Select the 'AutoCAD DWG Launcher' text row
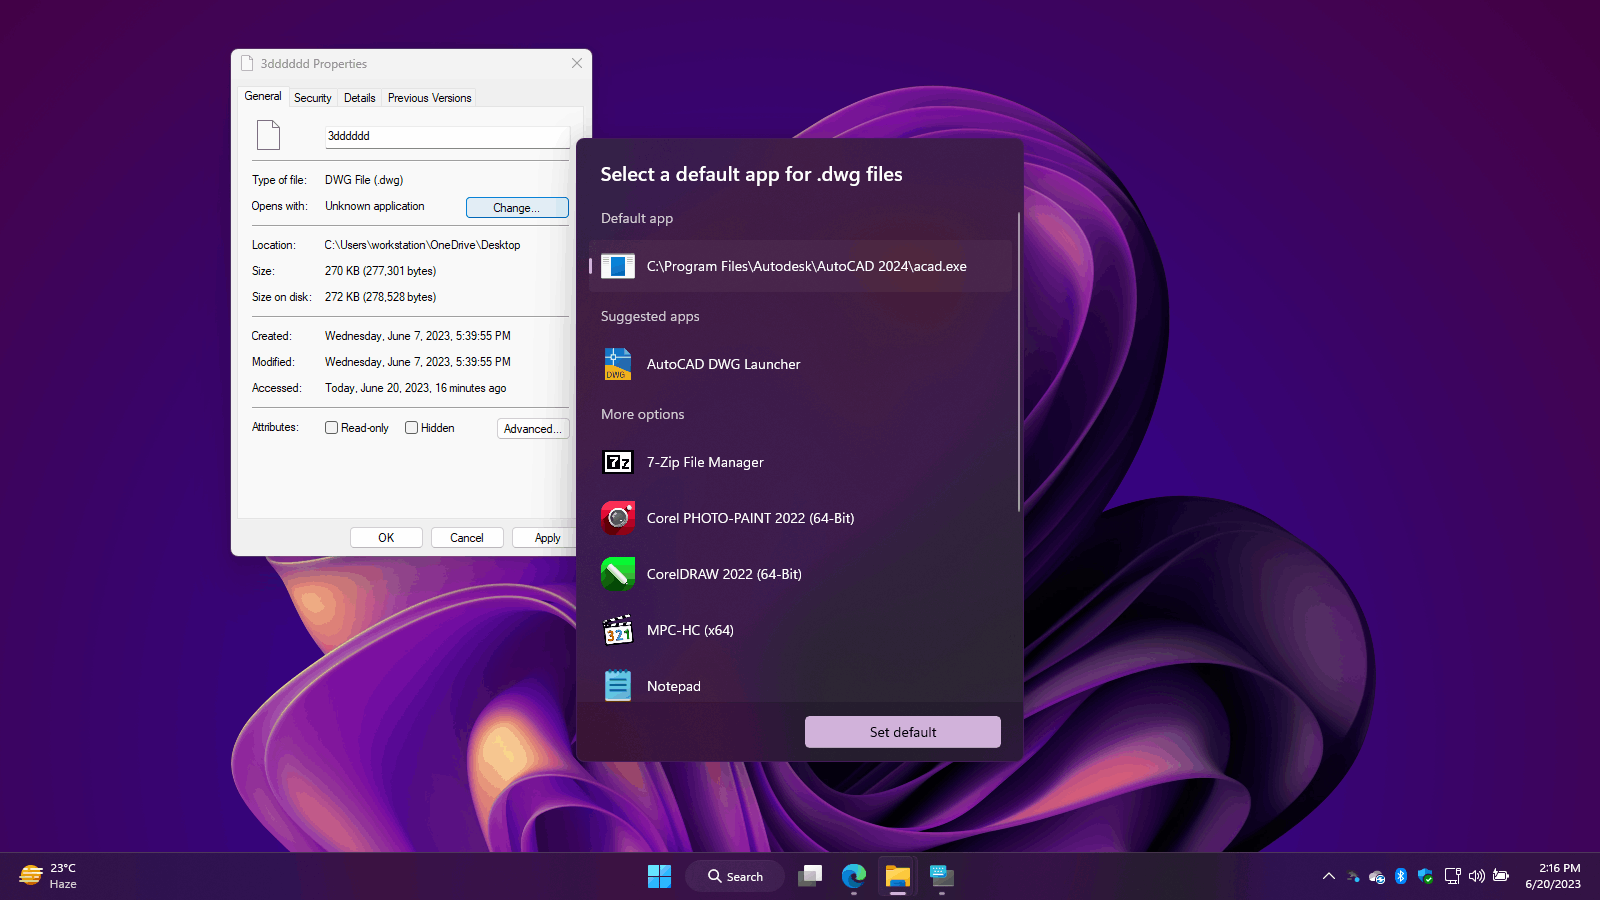The image size is (1600, 900). 724,364
